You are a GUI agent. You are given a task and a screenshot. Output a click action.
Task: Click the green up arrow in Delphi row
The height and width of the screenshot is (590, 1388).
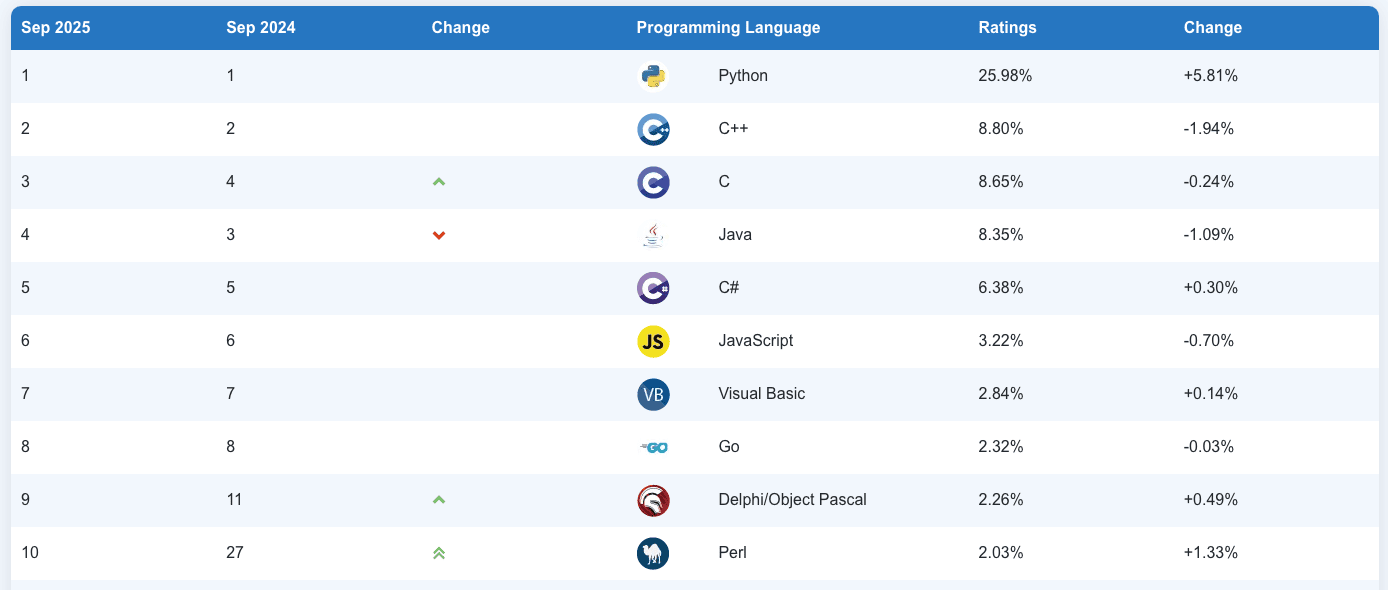(438, 500)
